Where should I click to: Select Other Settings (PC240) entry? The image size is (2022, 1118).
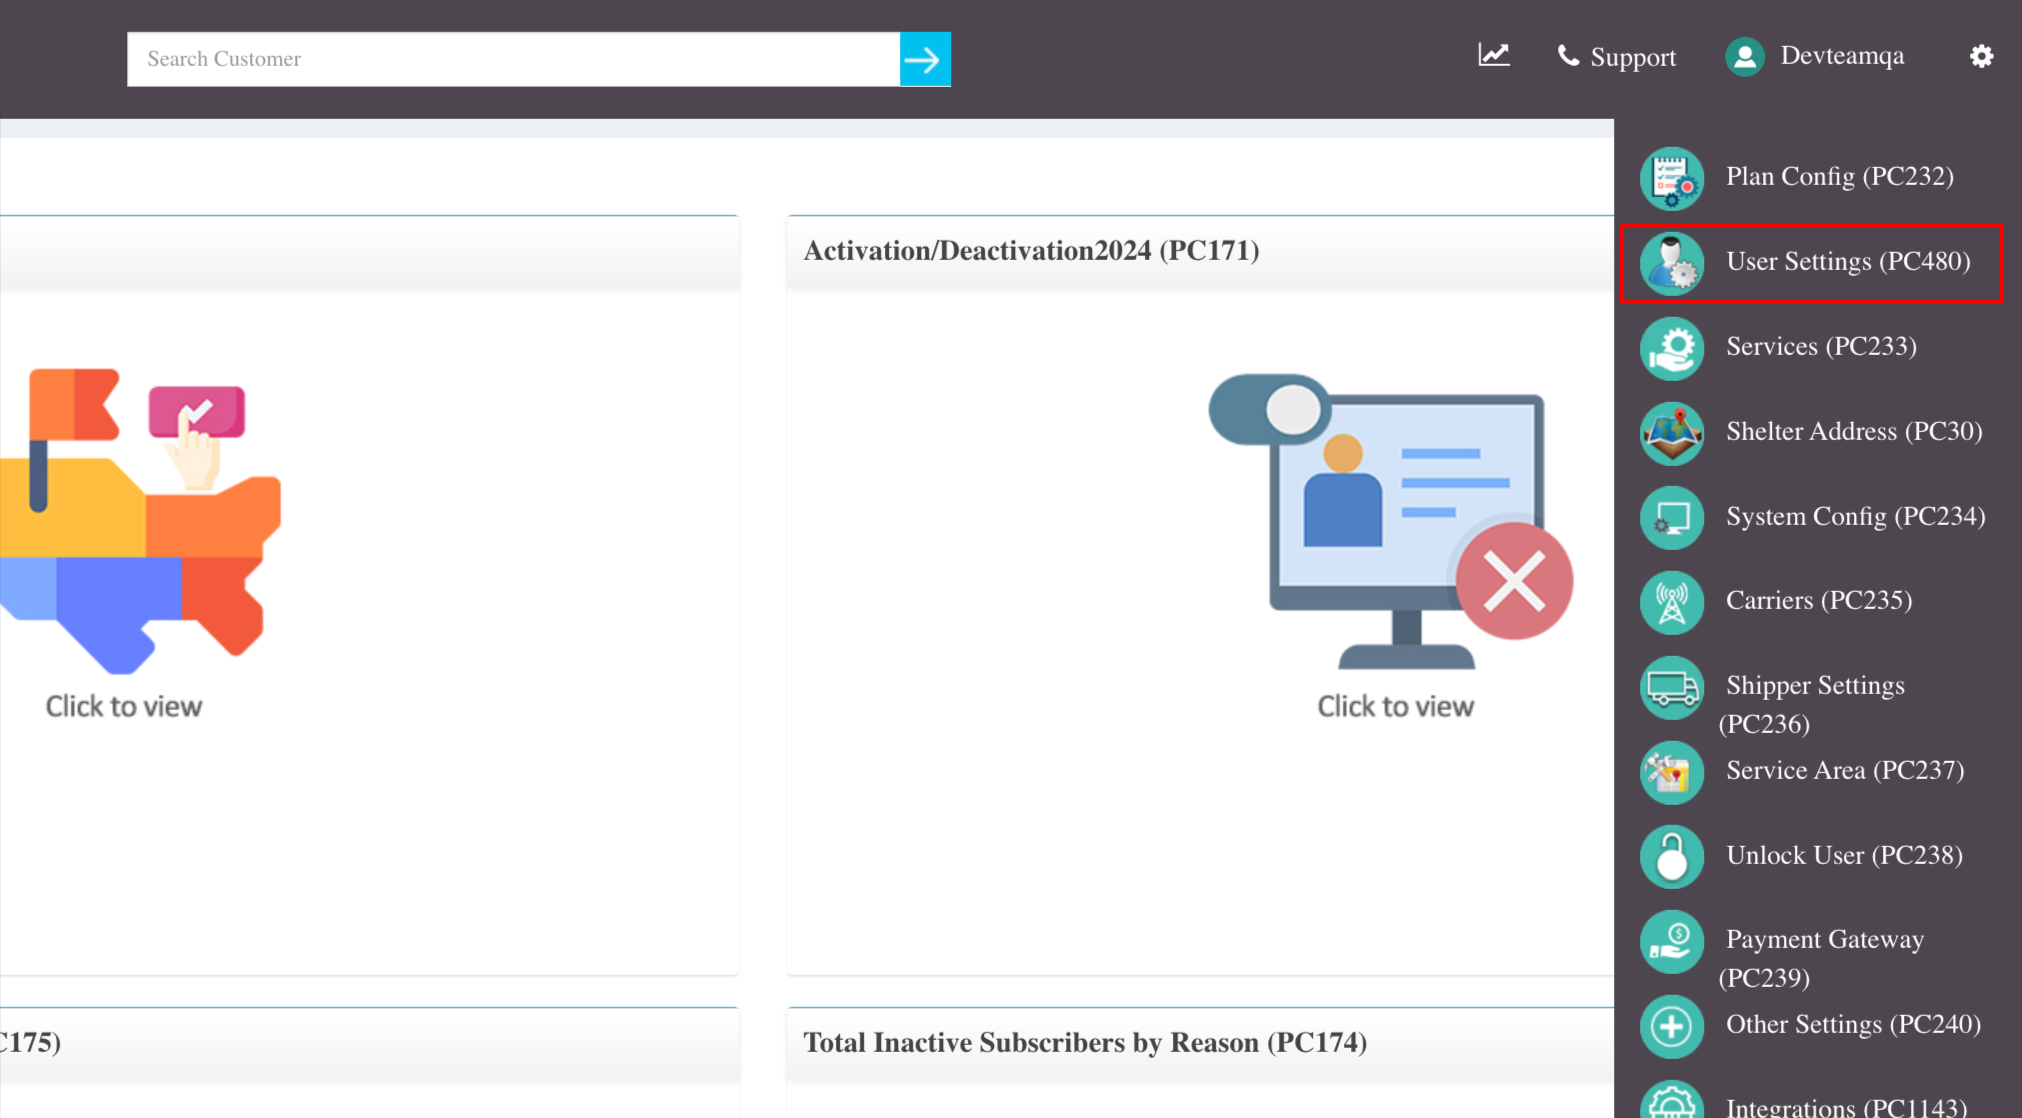1853,1024
